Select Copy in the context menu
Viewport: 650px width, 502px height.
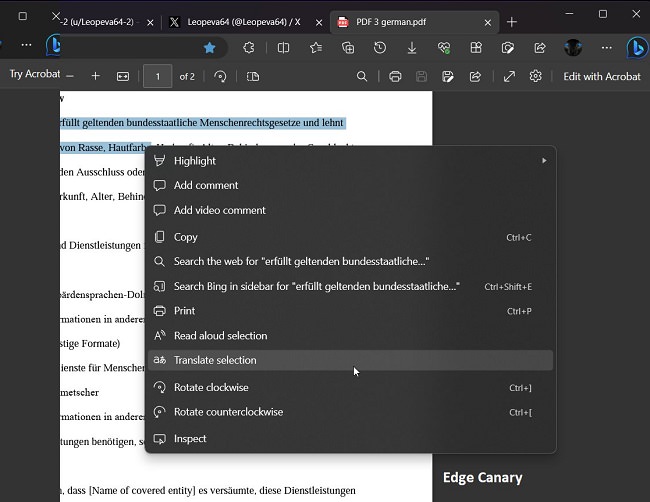tap(186, 237)
